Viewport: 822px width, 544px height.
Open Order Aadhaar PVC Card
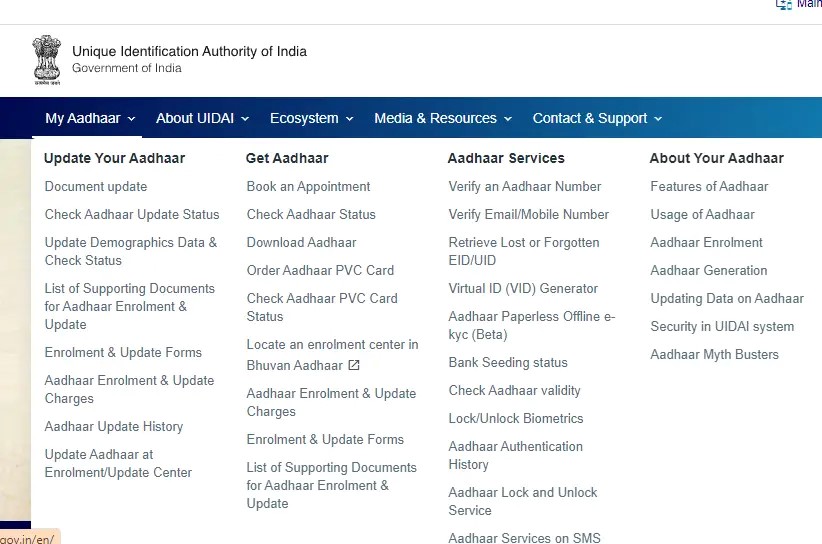320,270
